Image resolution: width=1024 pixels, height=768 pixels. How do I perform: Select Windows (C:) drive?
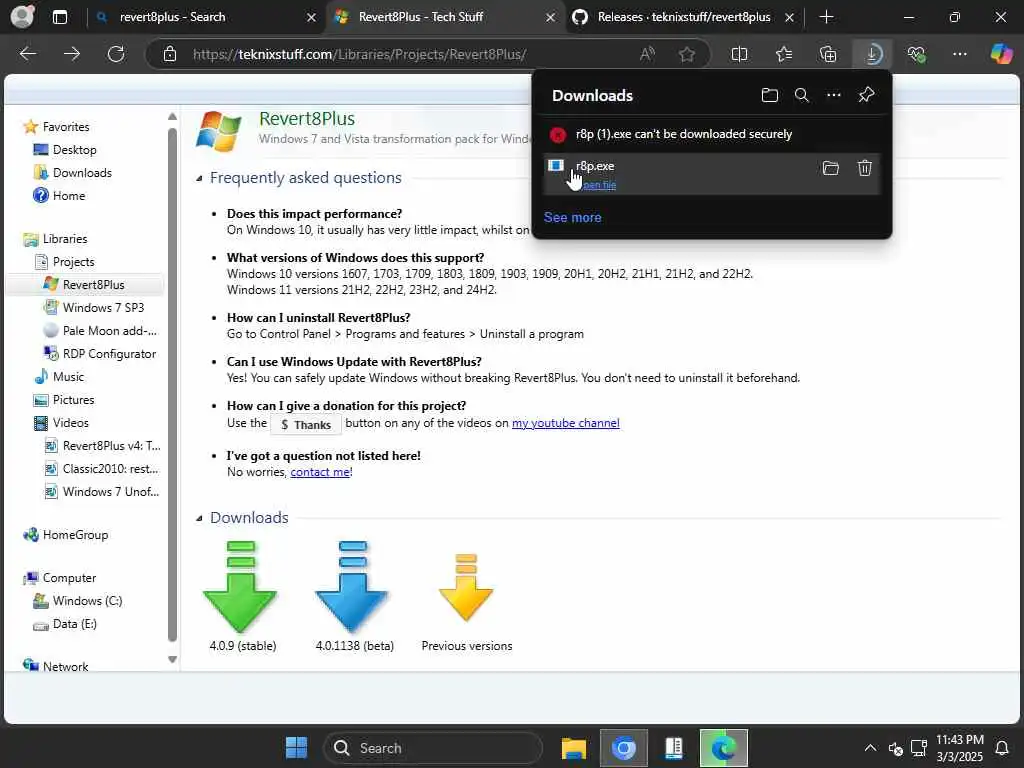(87, 601)
